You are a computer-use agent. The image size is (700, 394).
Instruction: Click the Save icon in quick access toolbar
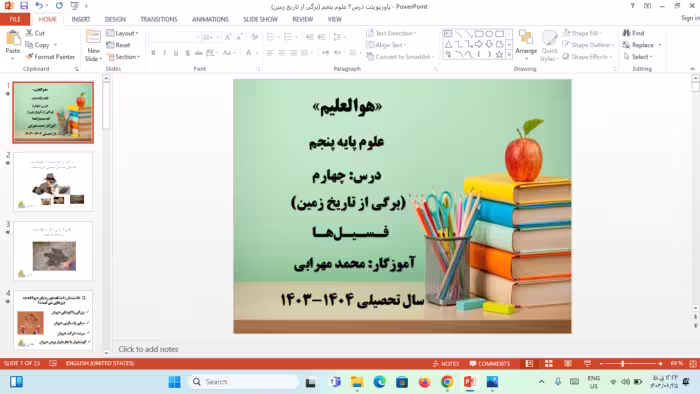coord(24,6)
